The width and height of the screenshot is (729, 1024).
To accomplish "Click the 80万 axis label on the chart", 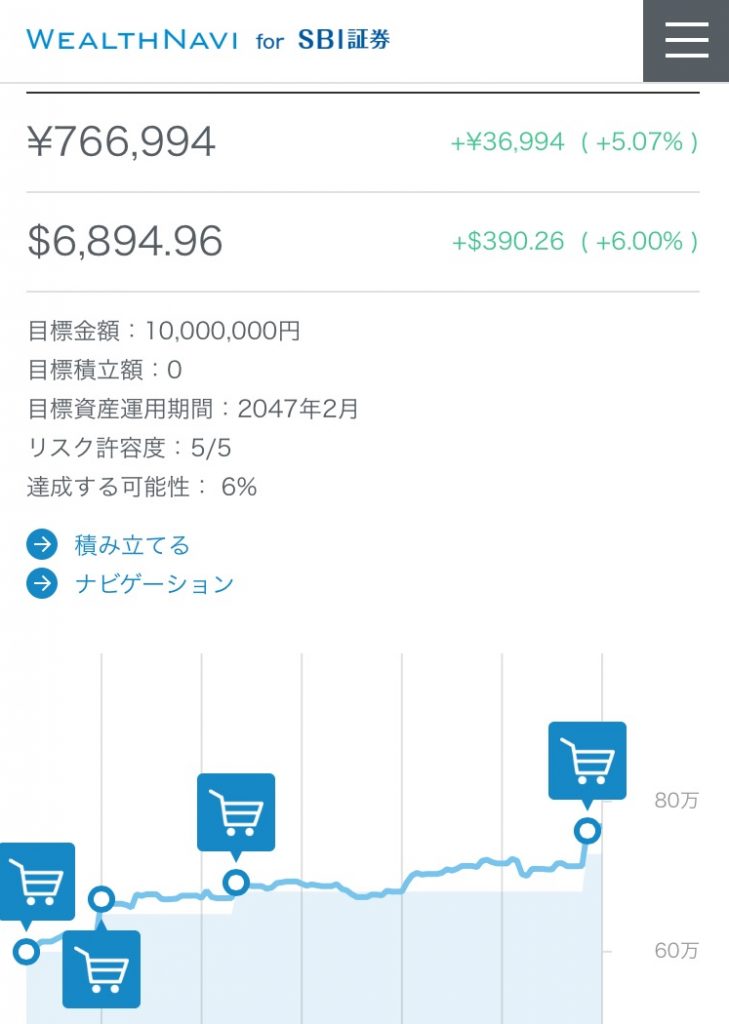I will coord(676,800).
